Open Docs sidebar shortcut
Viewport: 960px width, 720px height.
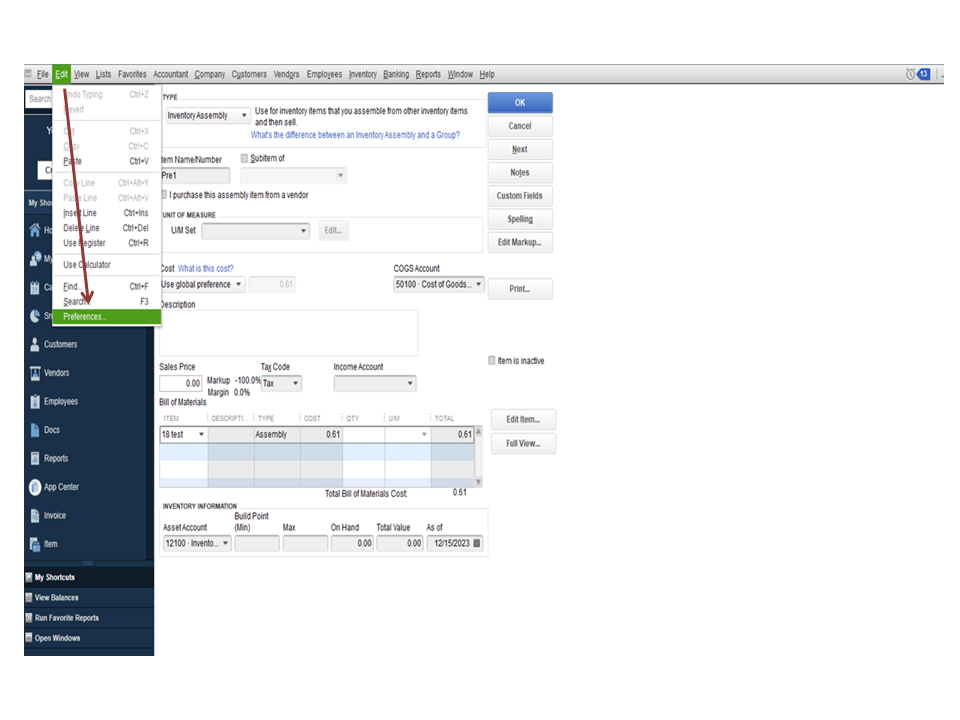click(51, 430)
